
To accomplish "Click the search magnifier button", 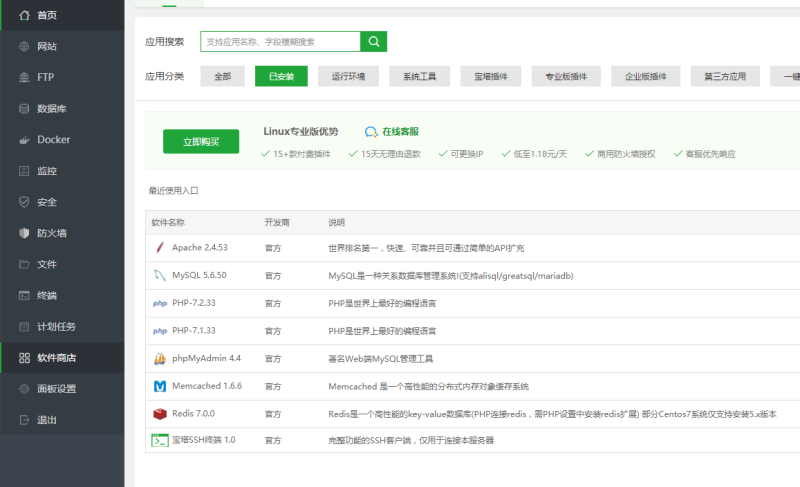I will (x=373, y=41).
